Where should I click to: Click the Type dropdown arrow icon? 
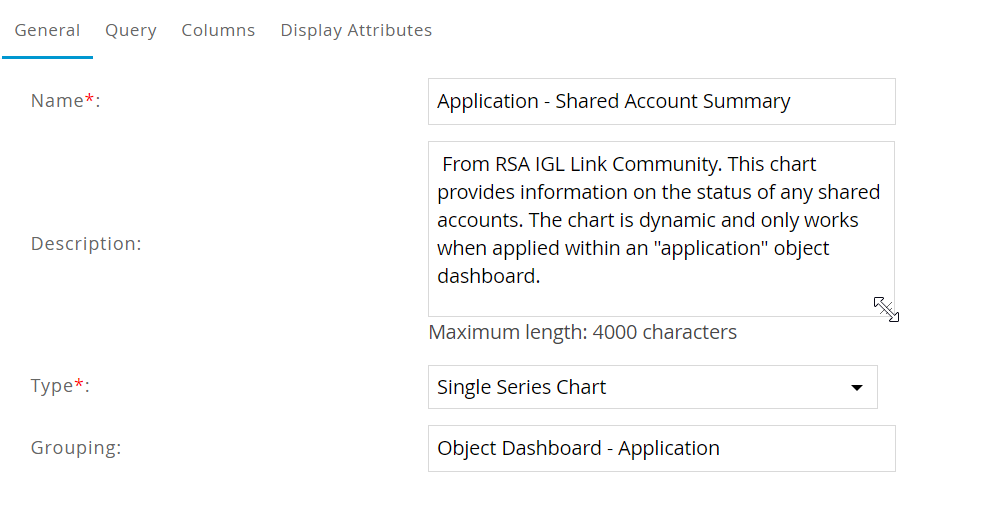click(x=856, y=388)
